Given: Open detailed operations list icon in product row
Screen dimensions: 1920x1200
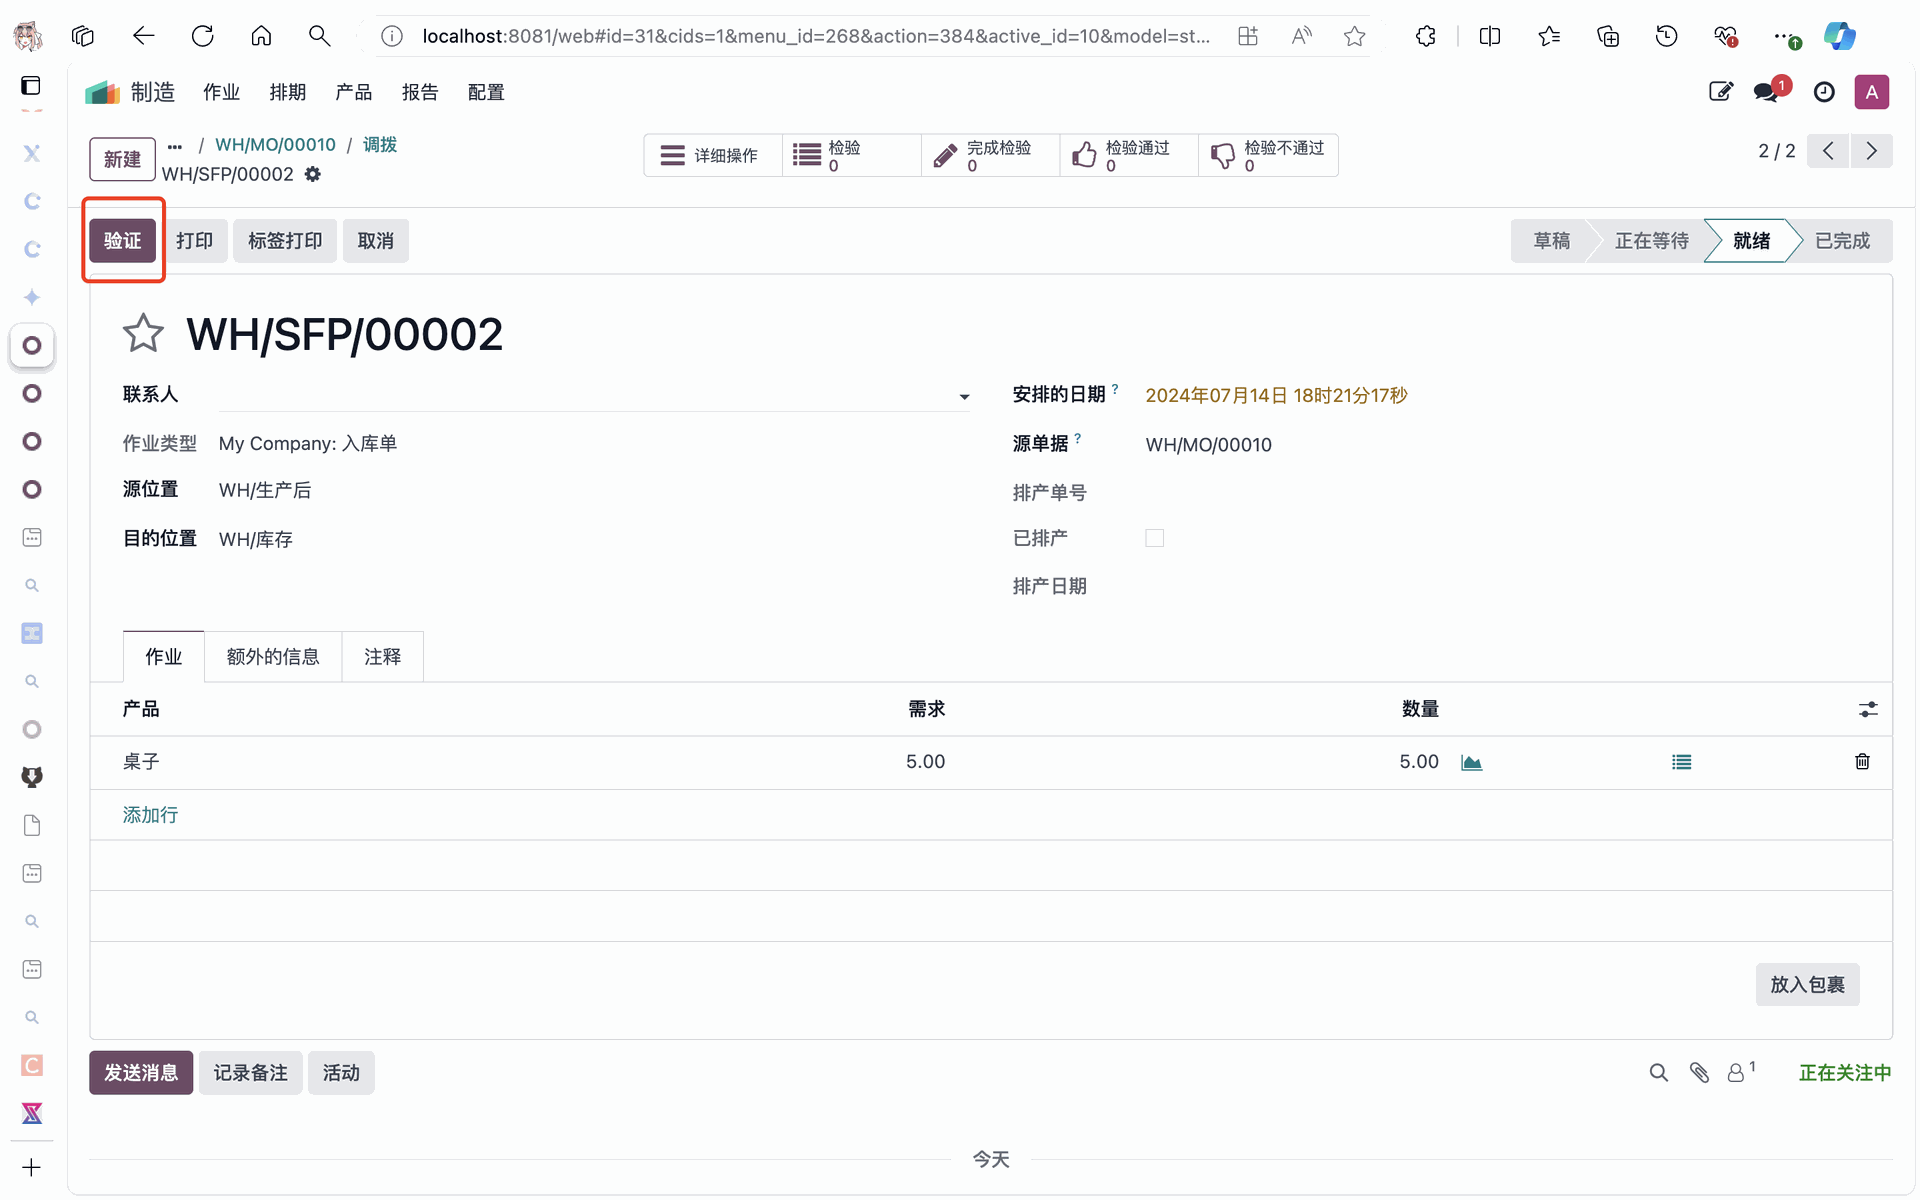Looking at the screenshot, I should coord(1681,763).
